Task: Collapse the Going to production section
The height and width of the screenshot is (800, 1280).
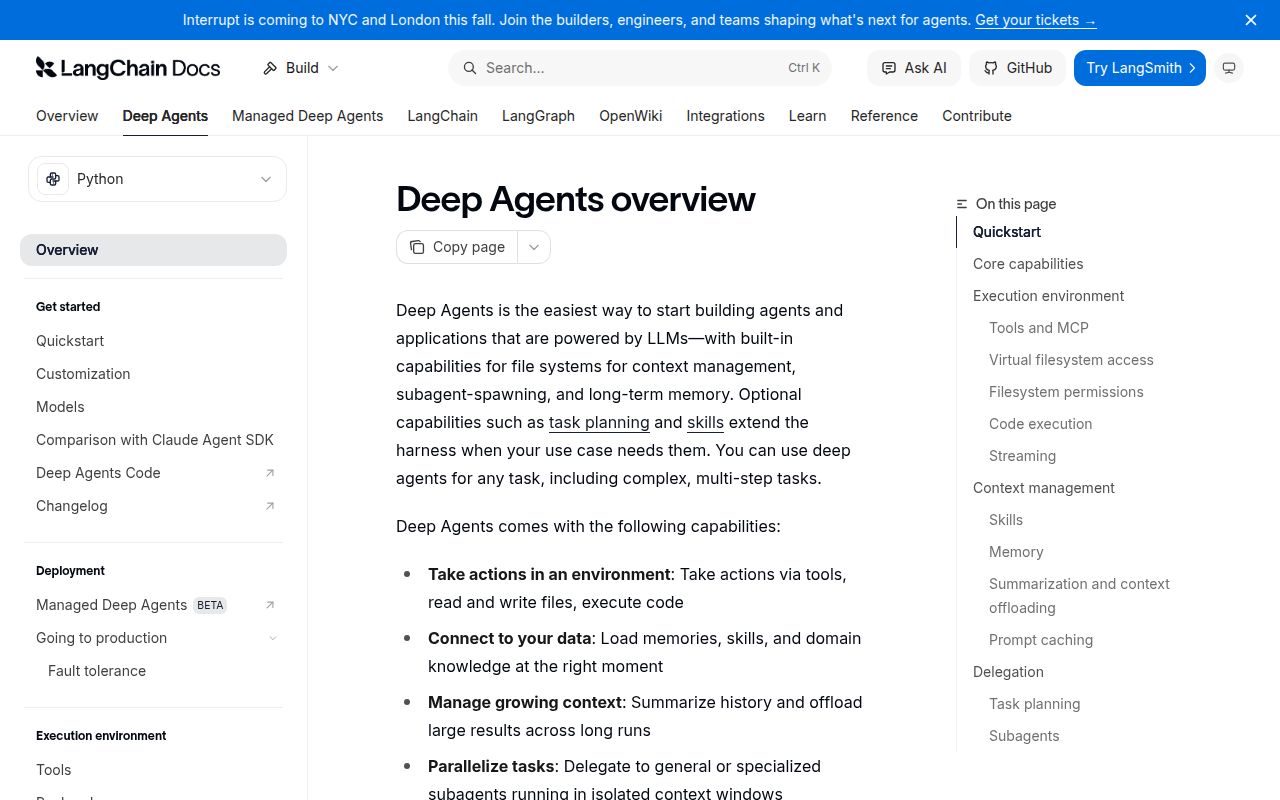Action: pos(273,638)
